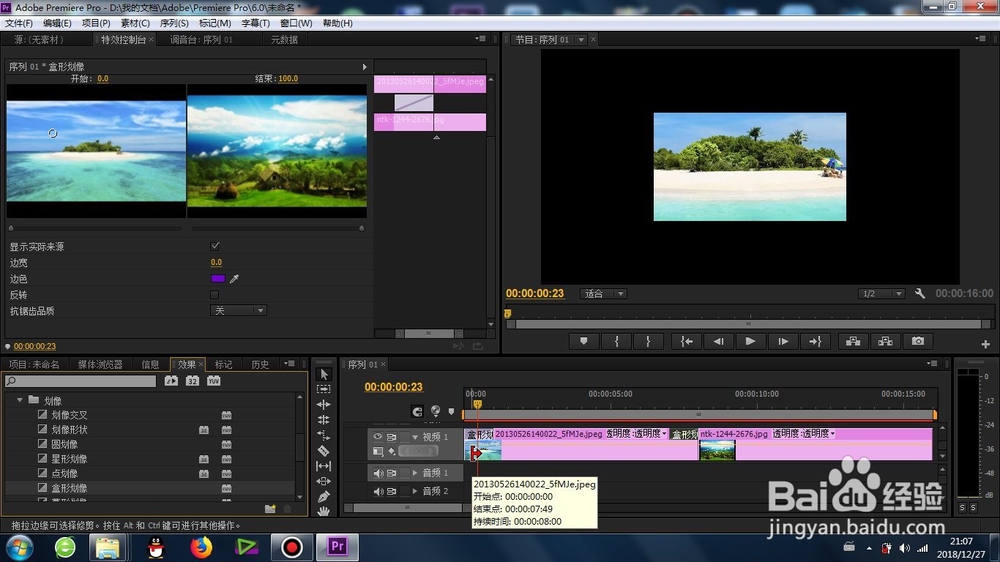Toggle track output eye for 视频 1
Screen dimensions: 1000x562
[378, 437]
